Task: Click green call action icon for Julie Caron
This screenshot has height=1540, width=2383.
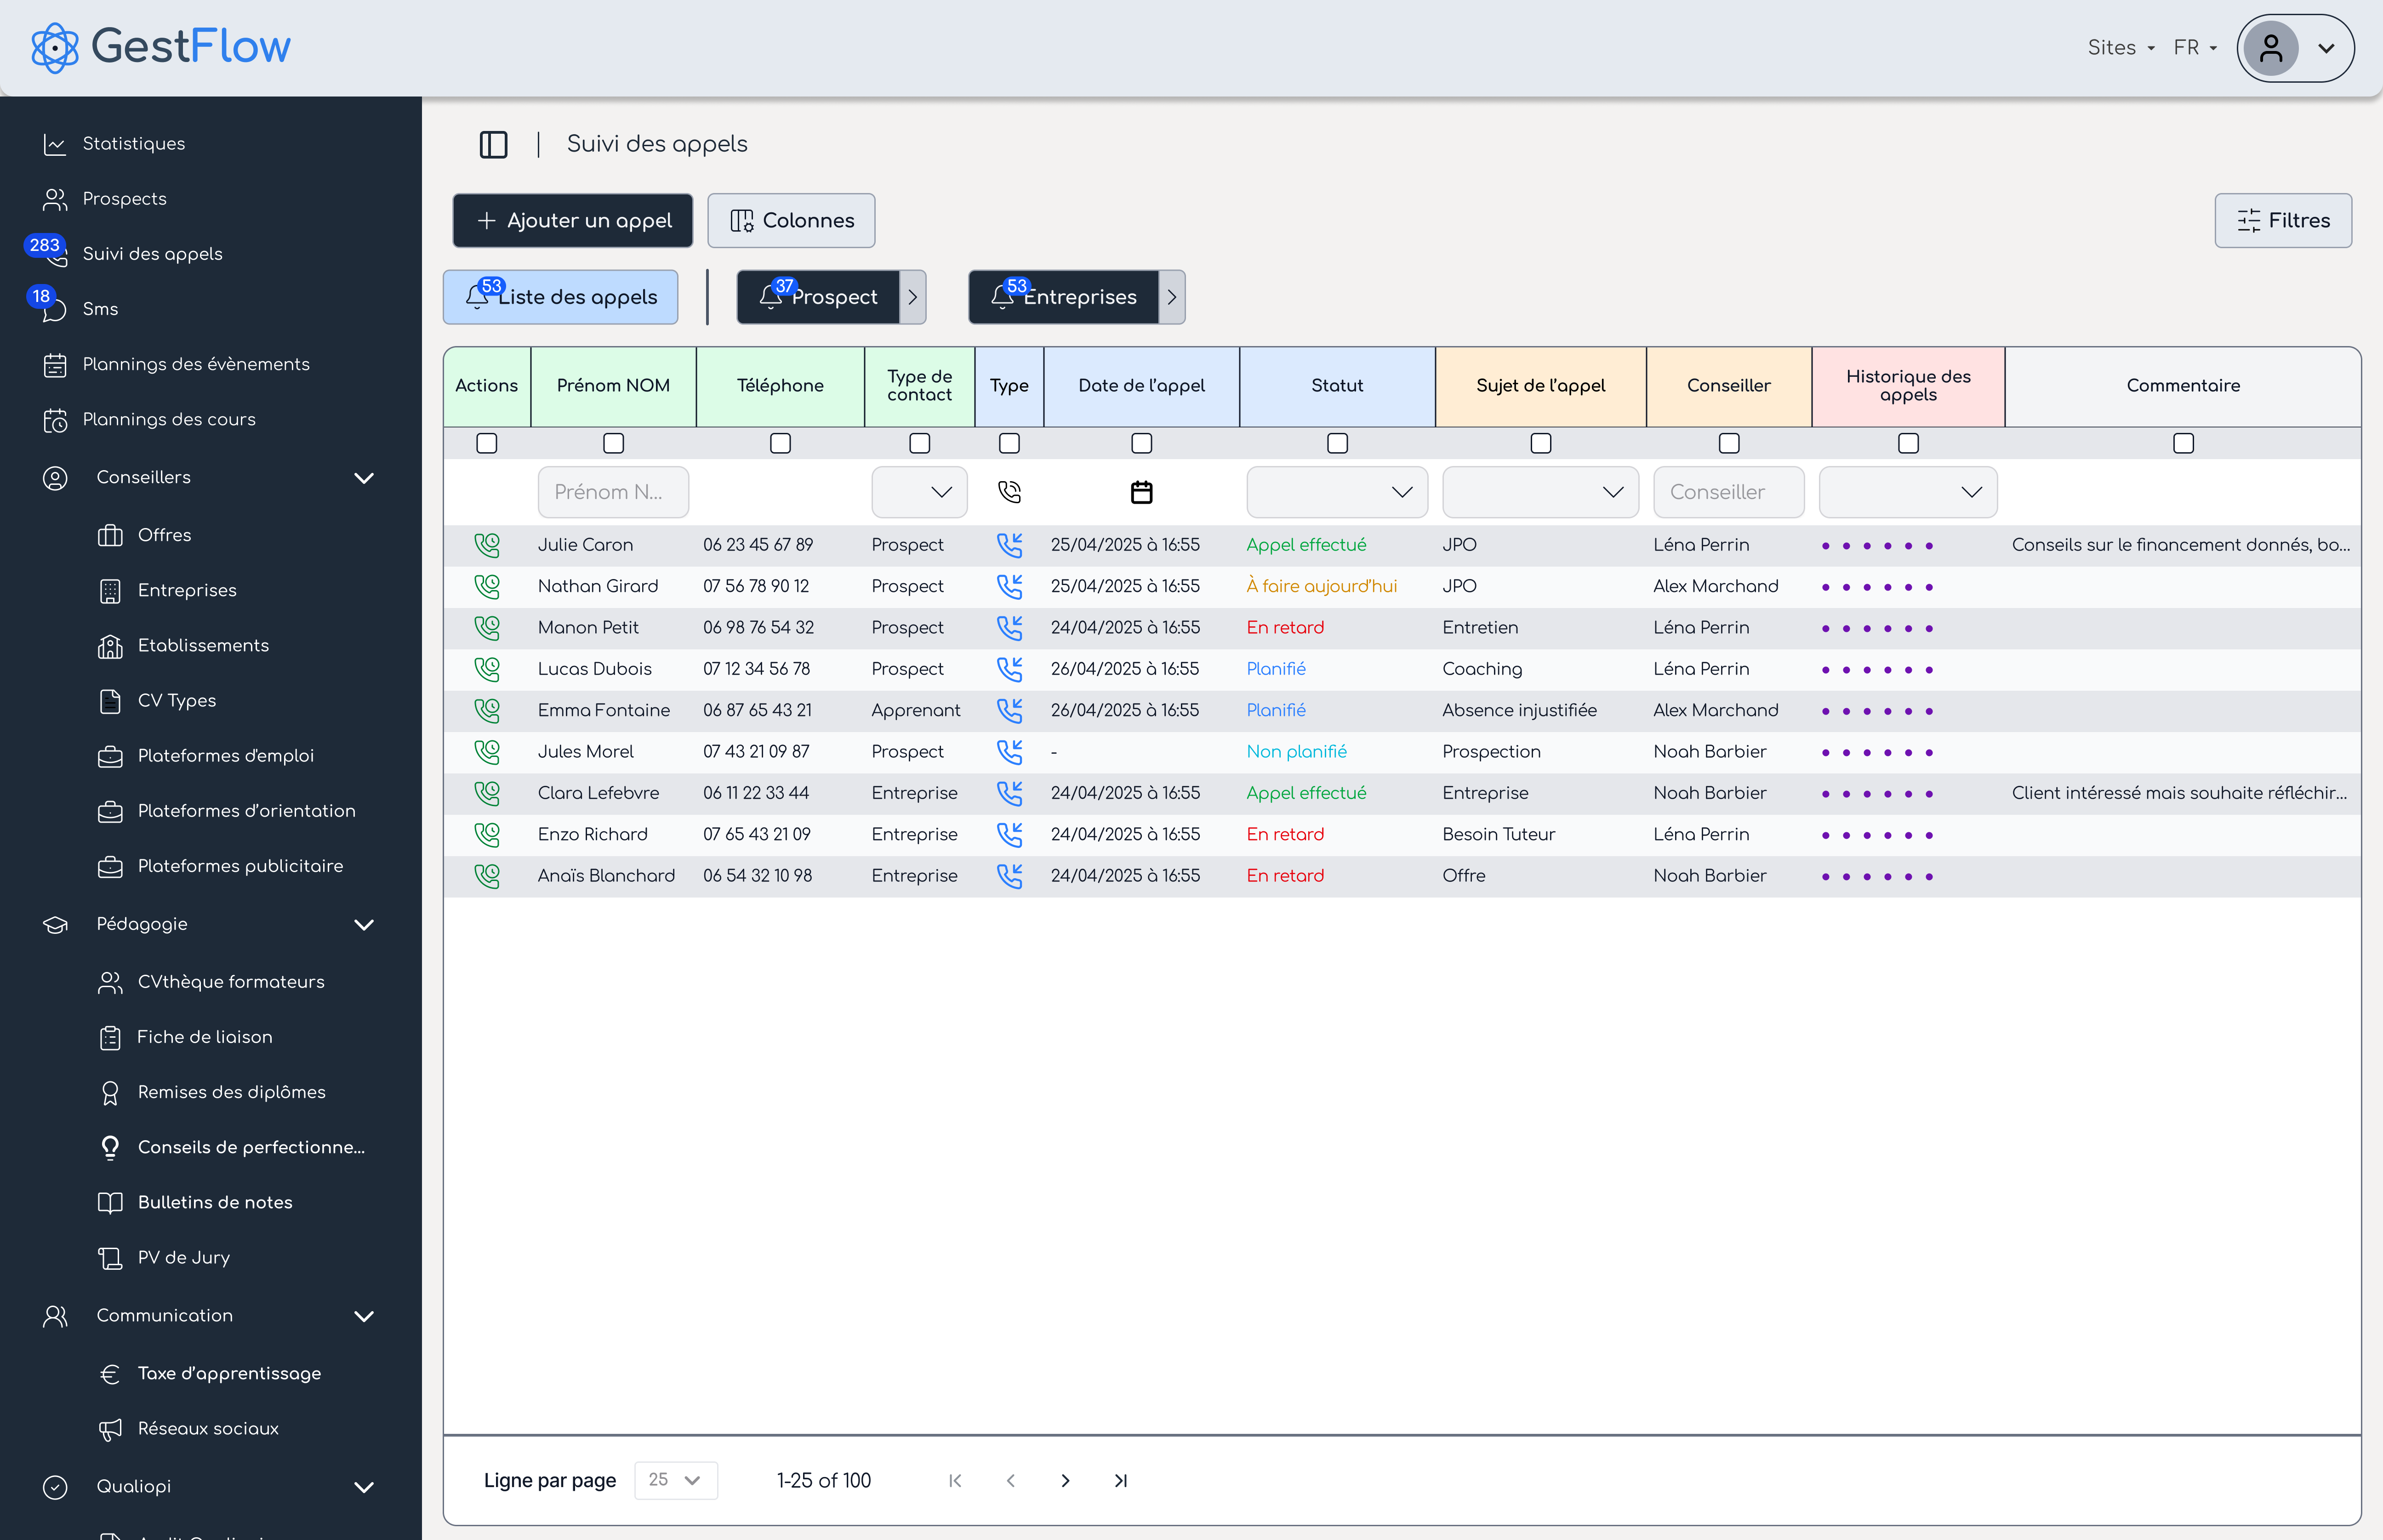Action: click(x=487, y=545)
